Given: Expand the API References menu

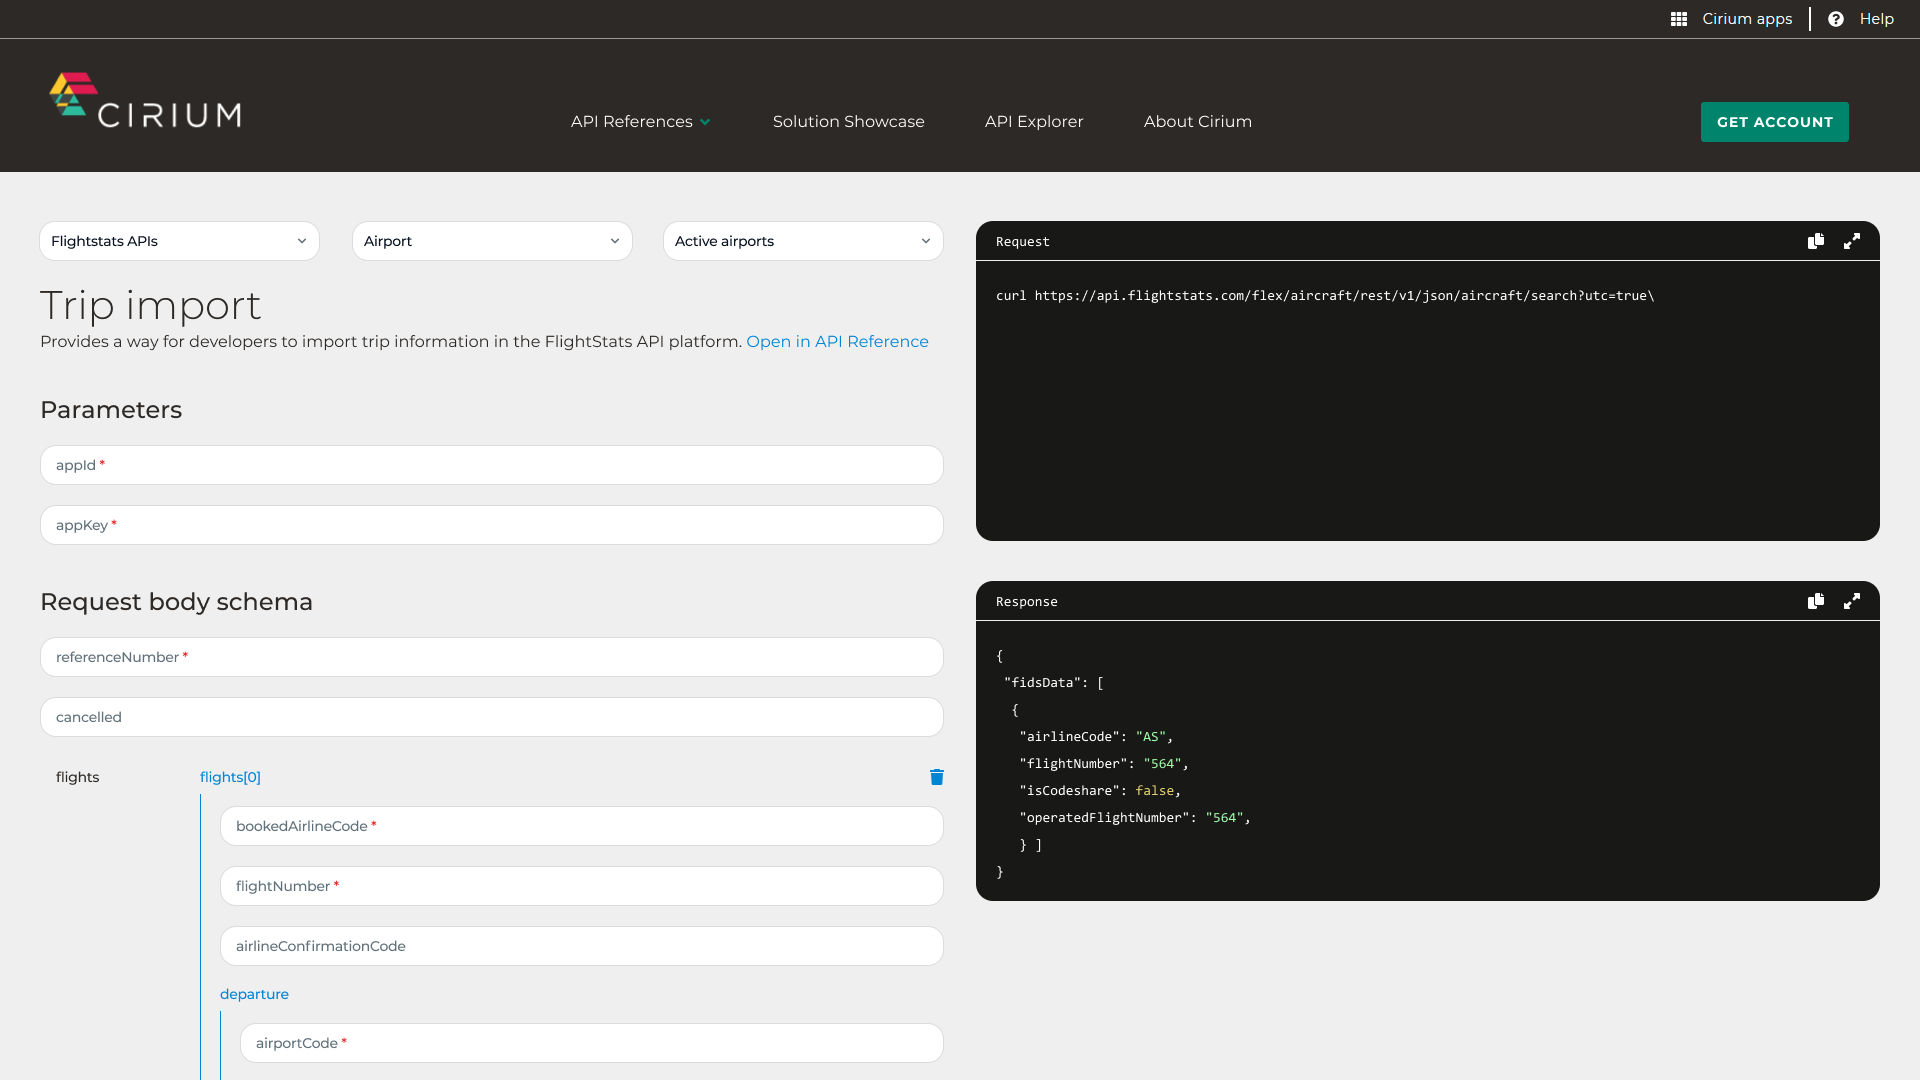Looking at the screenshot, I should 641,121.
